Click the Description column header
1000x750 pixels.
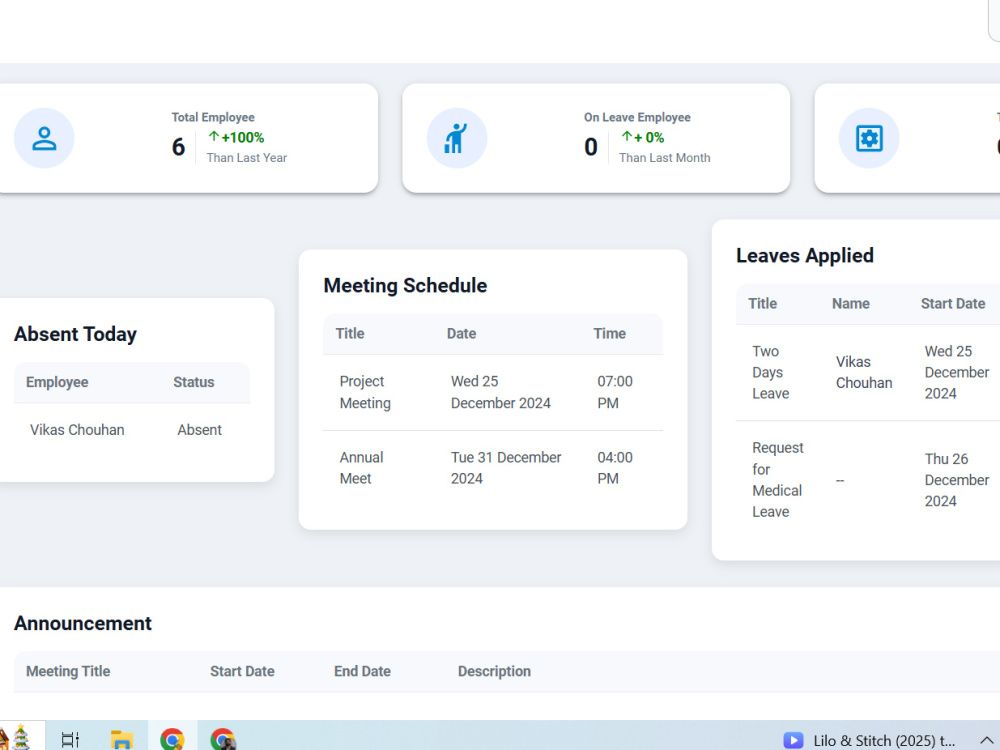click(494, 672)
